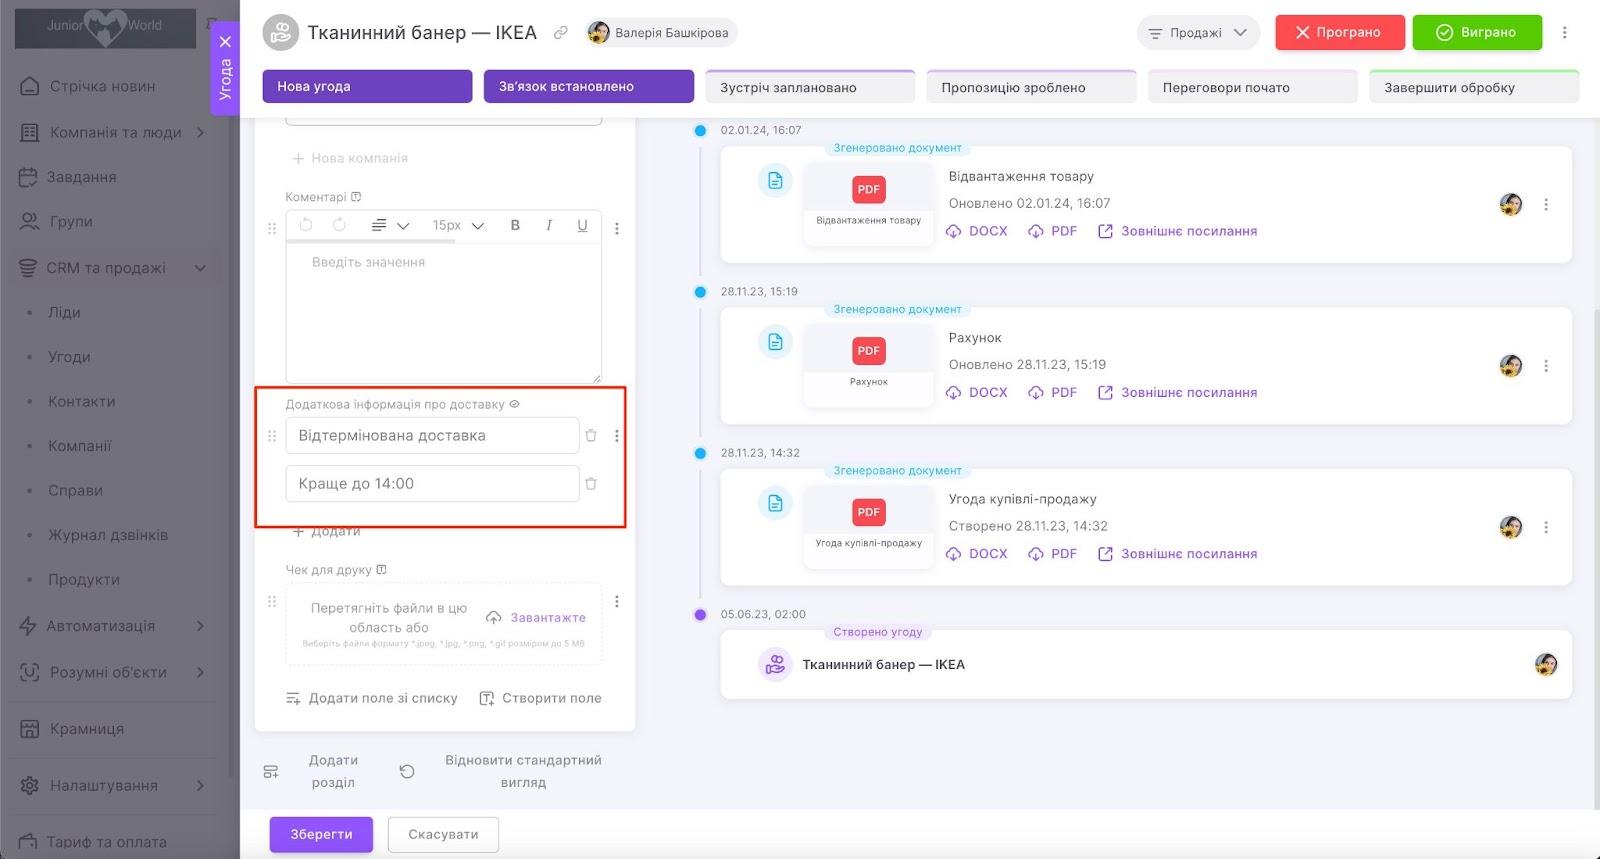Open the Продажі pipeline dropdown
The width and height of the screenshot is (1600, 859).
[1198, 33]
